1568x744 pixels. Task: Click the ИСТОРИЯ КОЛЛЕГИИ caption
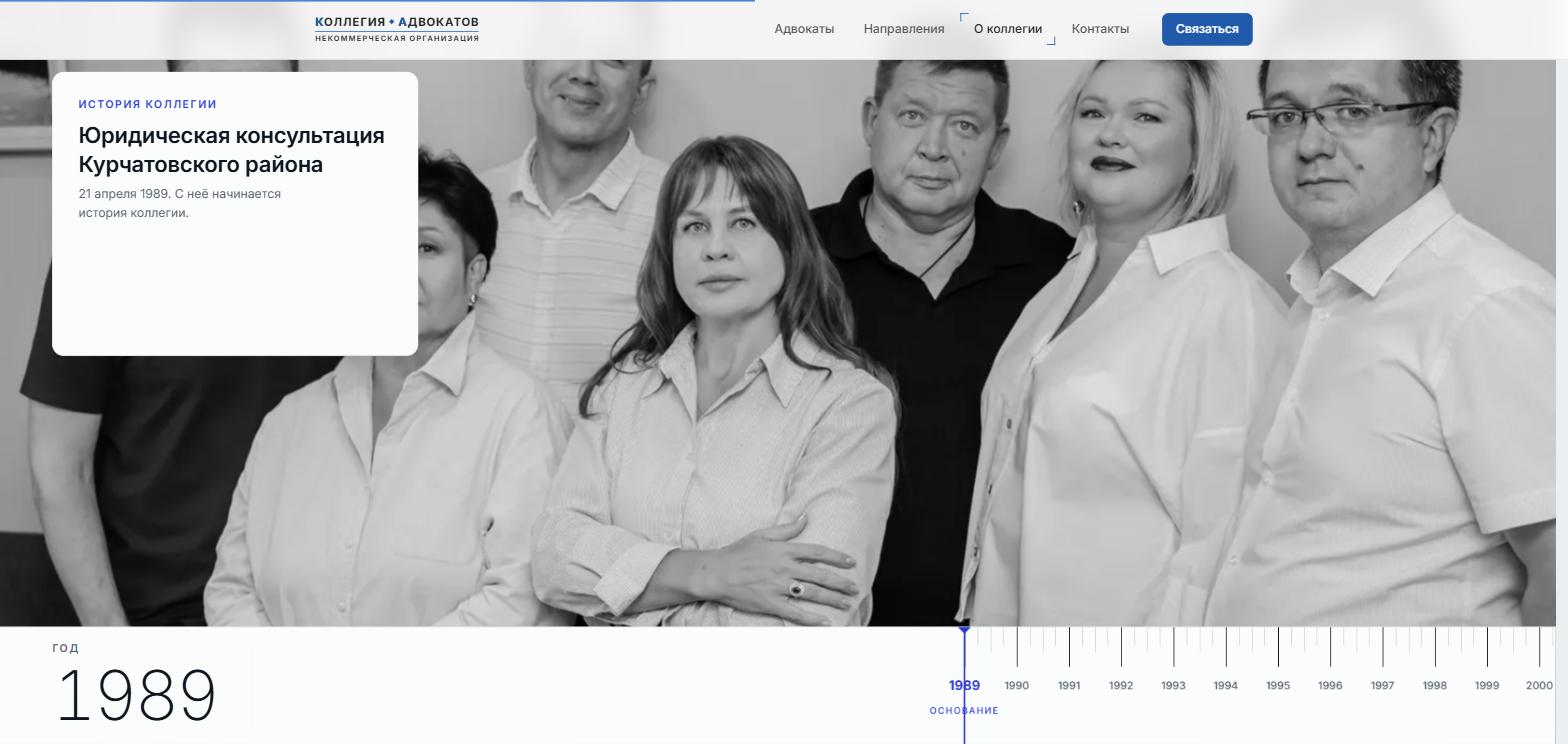click(x=148, y=104)
